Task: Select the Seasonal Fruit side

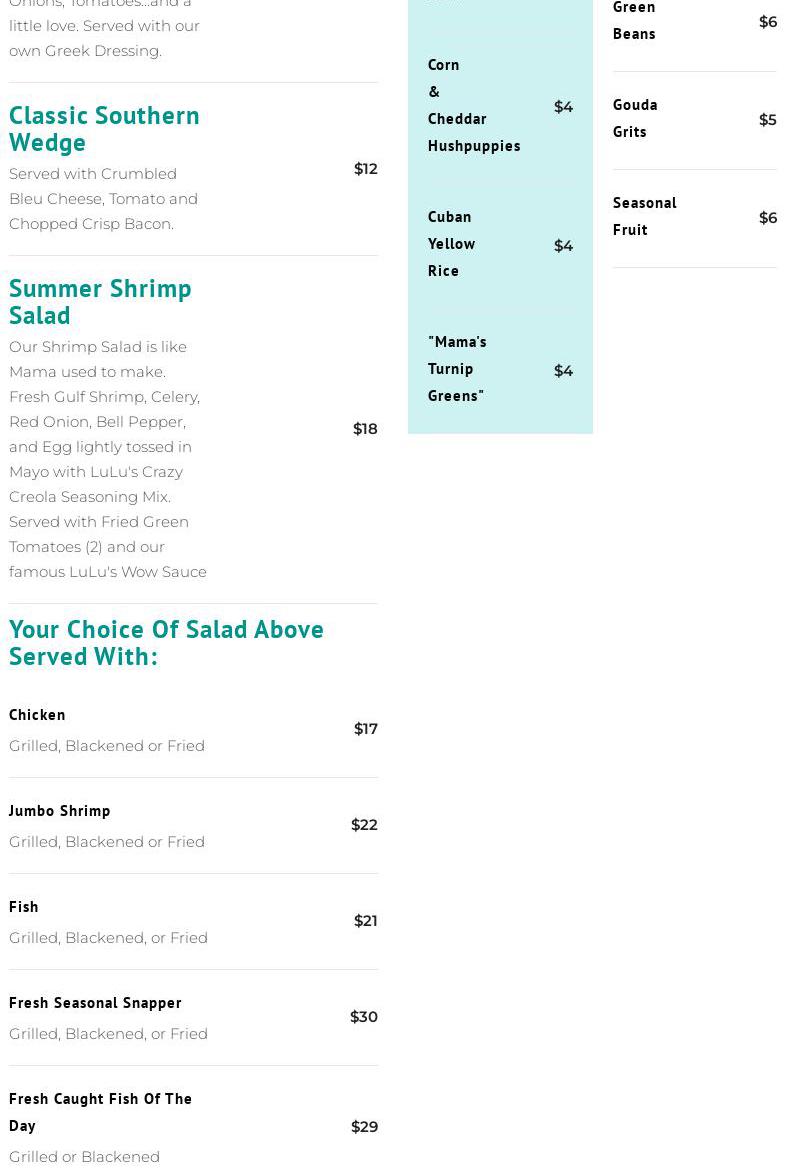Action: coord(644,216)
